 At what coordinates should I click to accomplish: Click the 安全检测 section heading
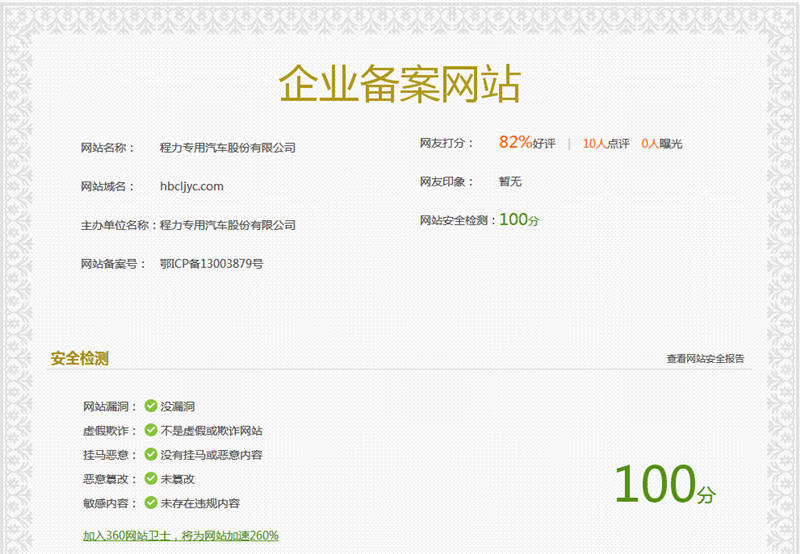[x=79, y=358]
